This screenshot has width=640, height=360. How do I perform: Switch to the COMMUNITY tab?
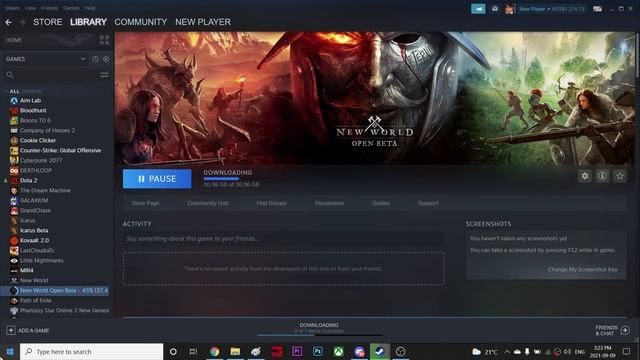141,22
